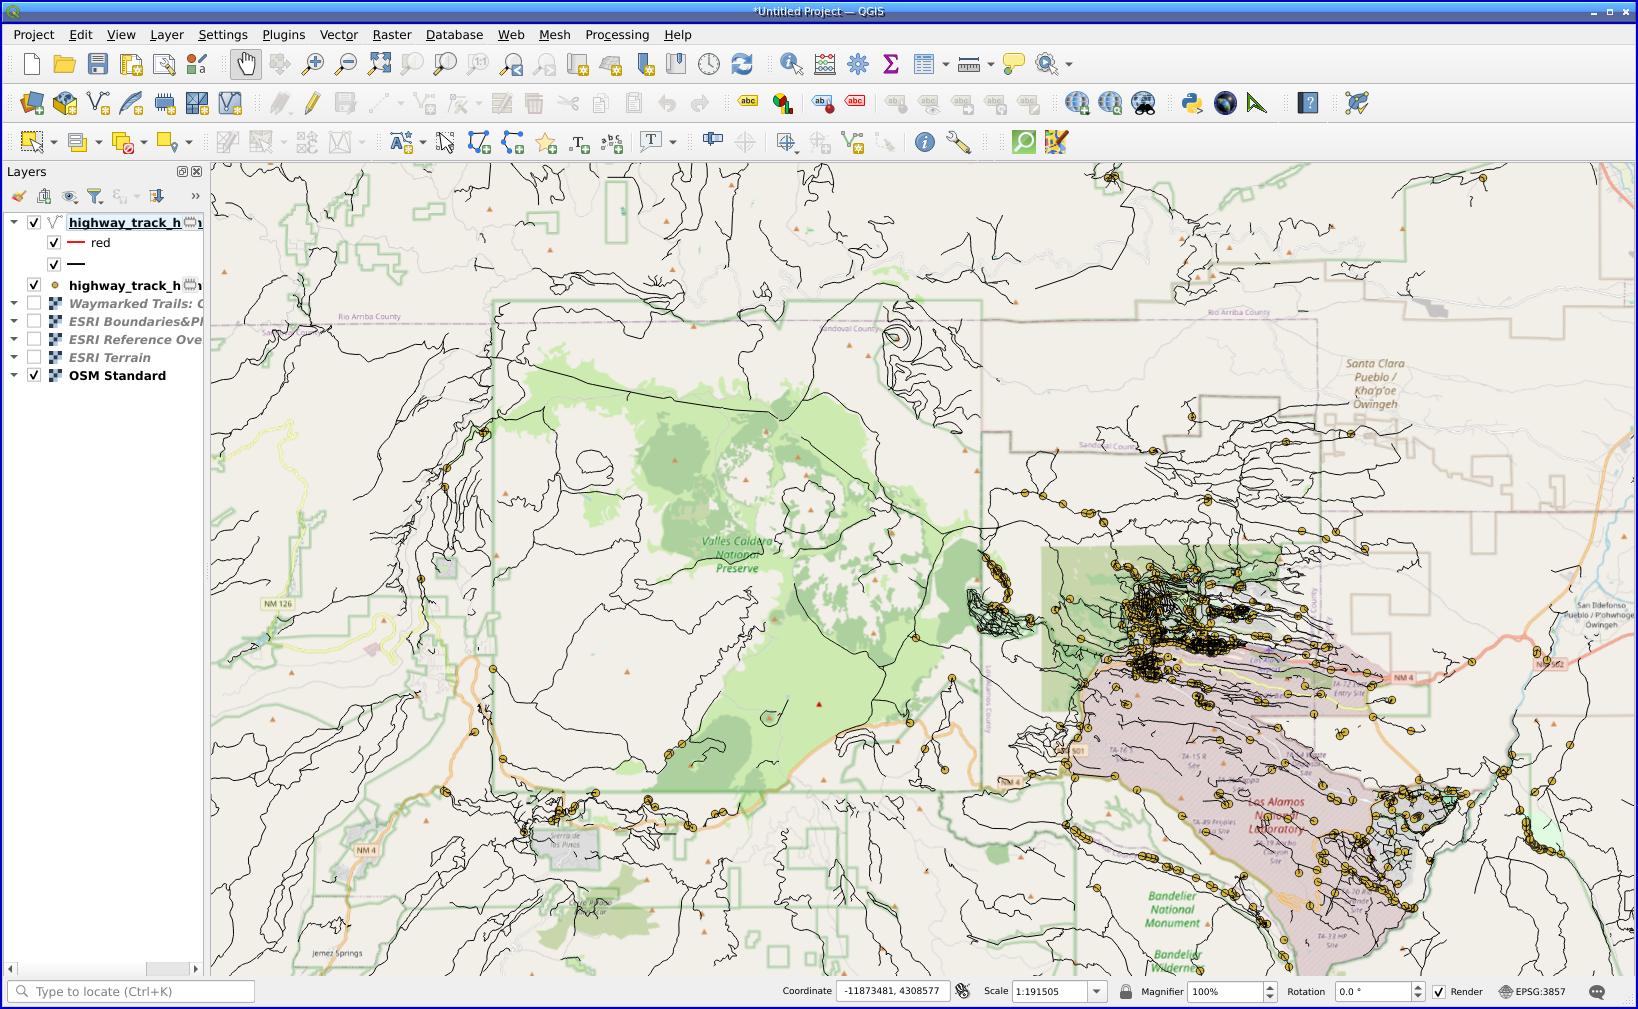Open the measure tool dropdown arrow

click(991, 64)
